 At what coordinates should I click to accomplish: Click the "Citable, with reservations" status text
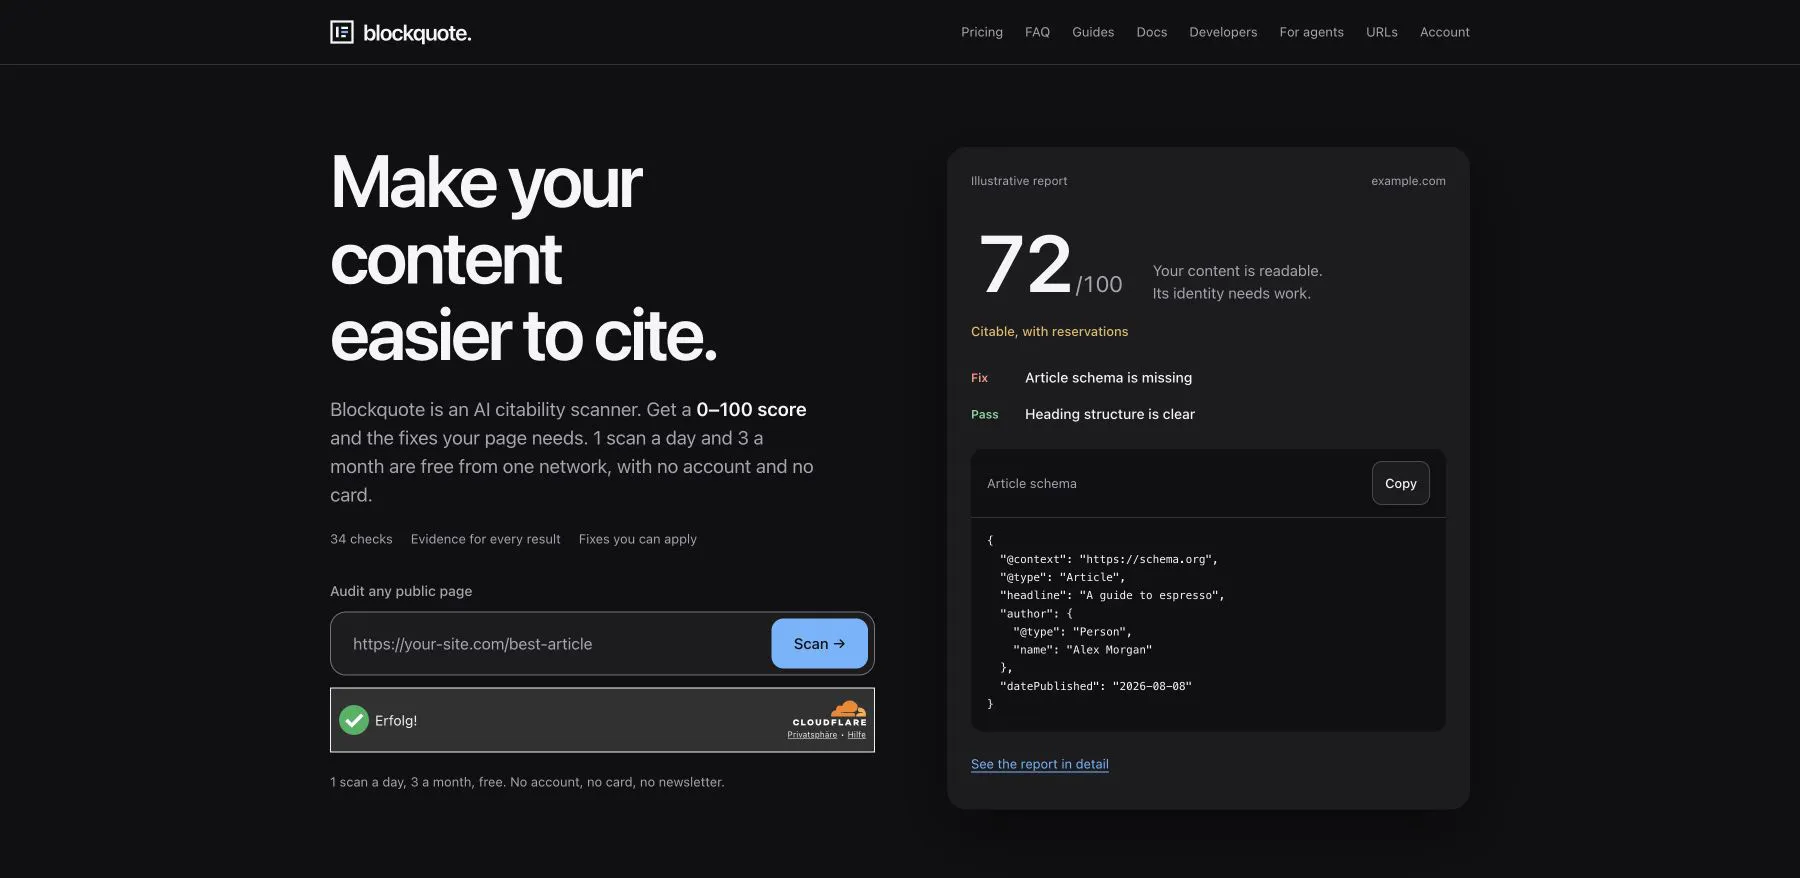click(x=1049, y=332)
